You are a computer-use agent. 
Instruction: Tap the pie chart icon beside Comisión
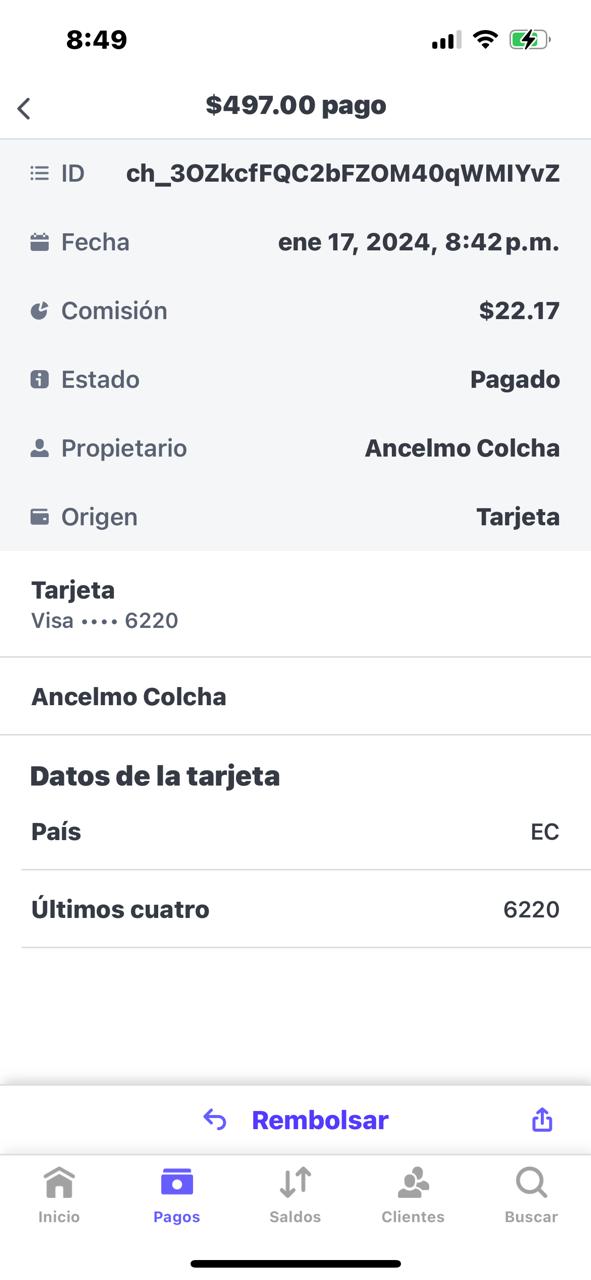point(40,311)
